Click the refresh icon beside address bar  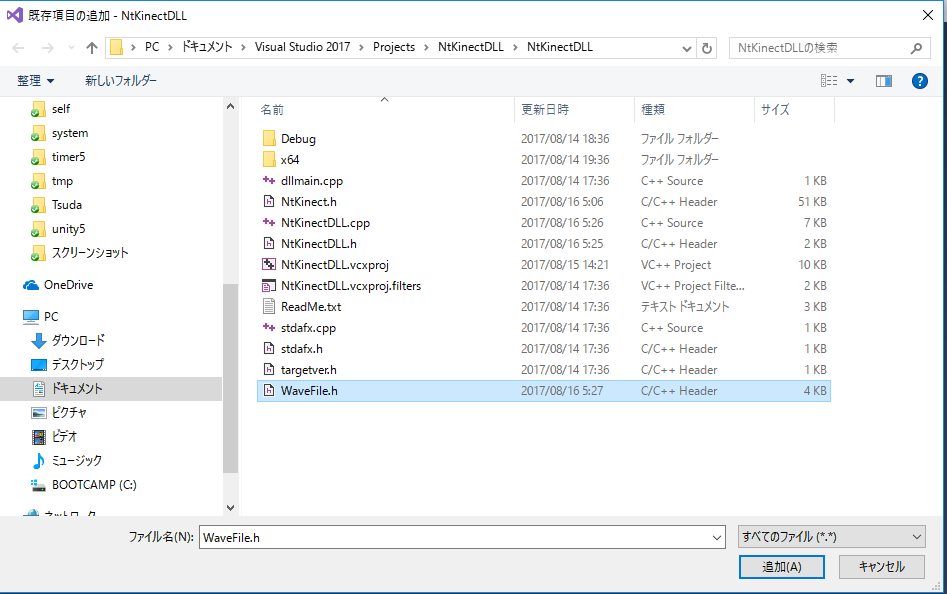tap(708, 48)
